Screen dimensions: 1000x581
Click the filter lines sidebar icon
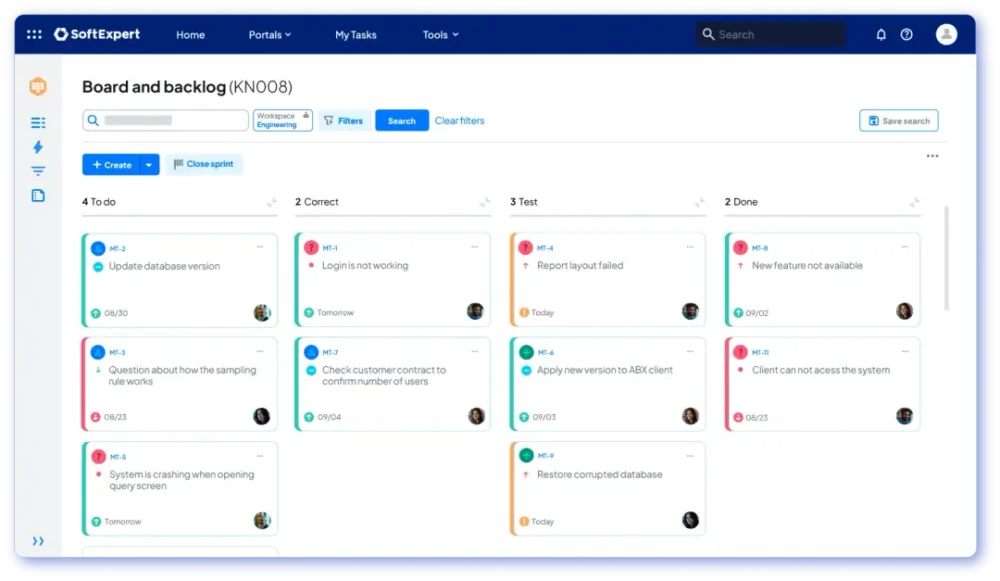(38, 171)
